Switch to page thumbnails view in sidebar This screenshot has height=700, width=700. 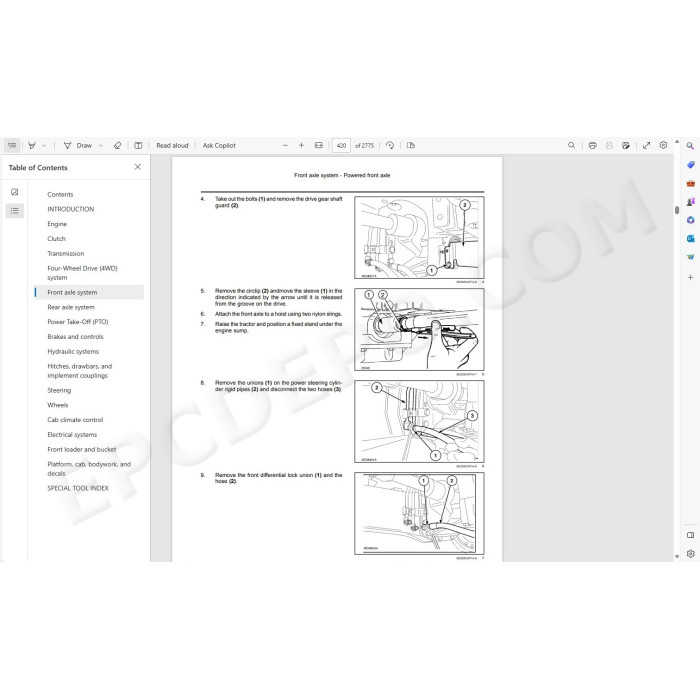(x=15, y=192)
